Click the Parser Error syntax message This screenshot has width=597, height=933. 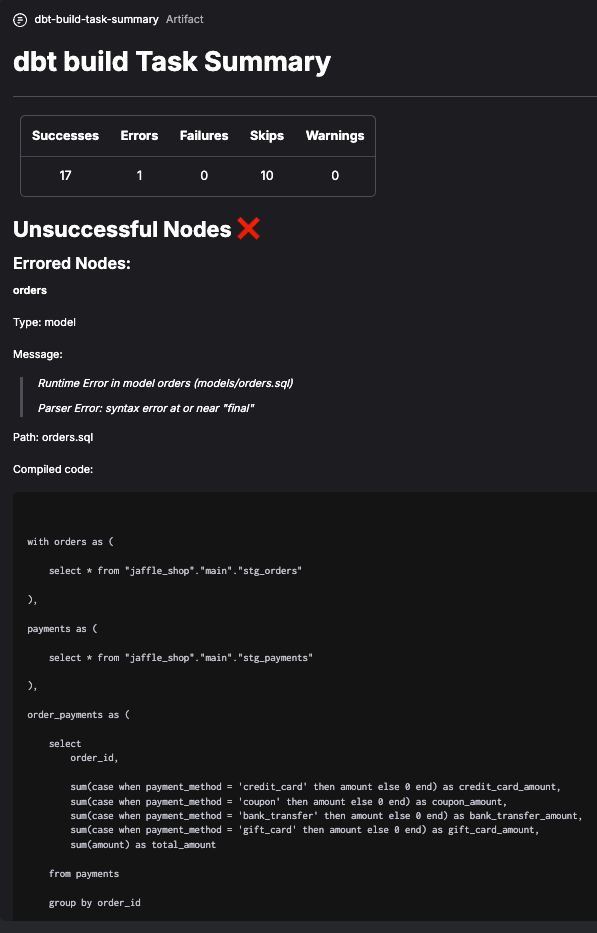146,408
